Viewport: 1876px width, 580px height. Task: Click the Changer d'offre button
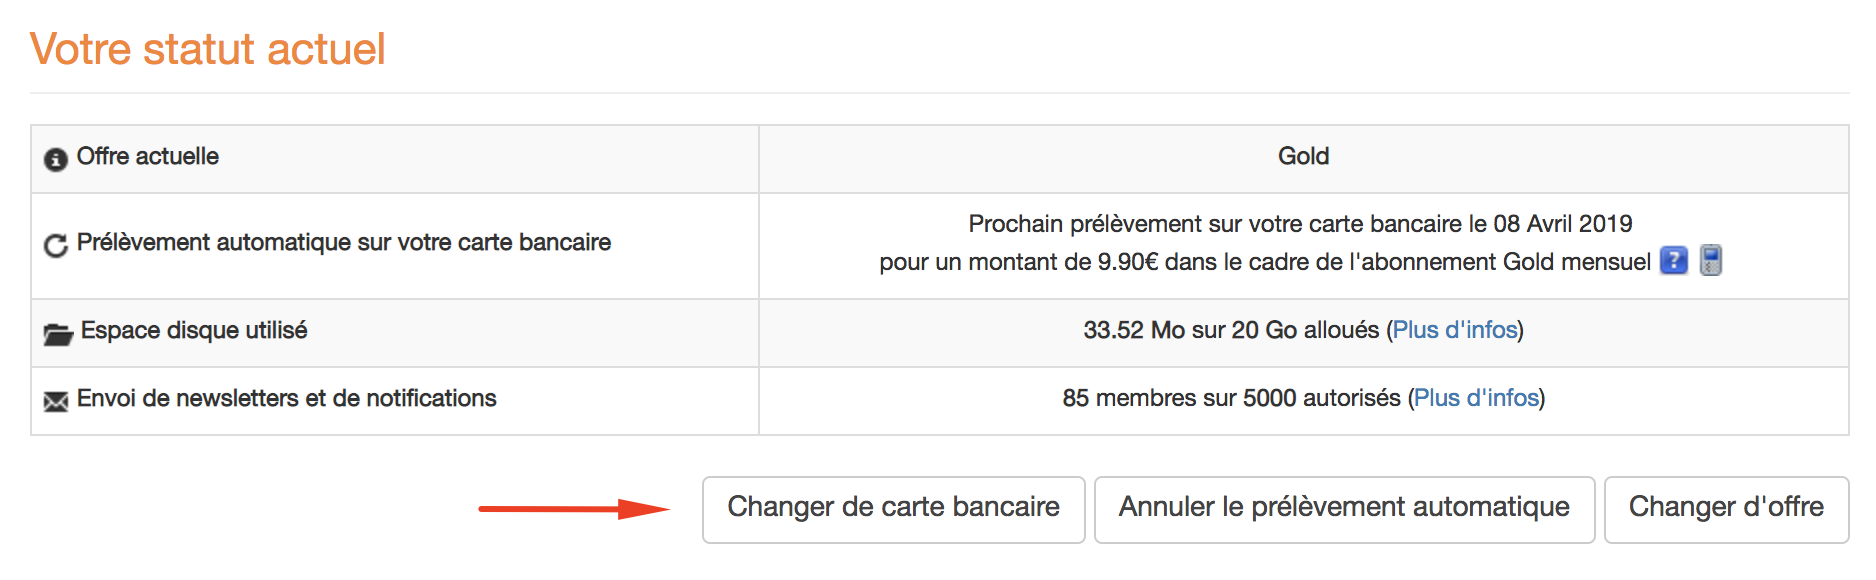pyautogui.click(x=1726, y=509)
